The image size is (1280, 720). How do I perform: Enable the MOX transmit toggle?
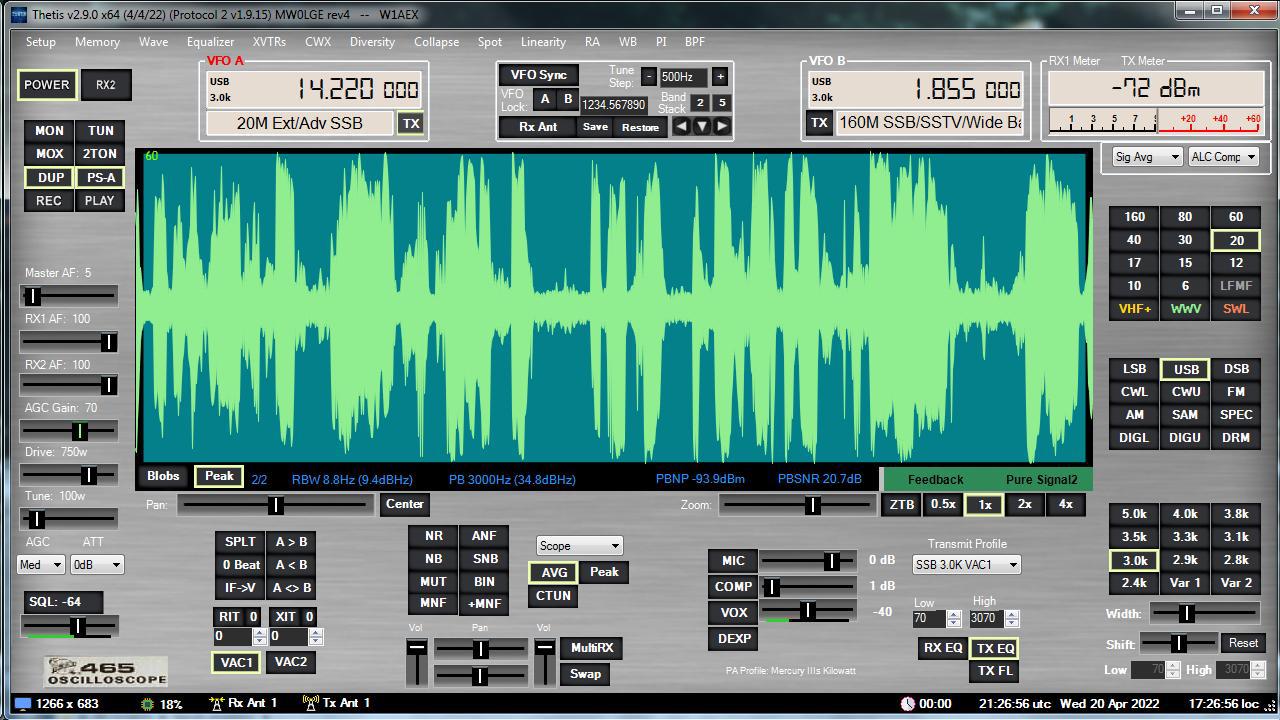(x=49, y=154)
